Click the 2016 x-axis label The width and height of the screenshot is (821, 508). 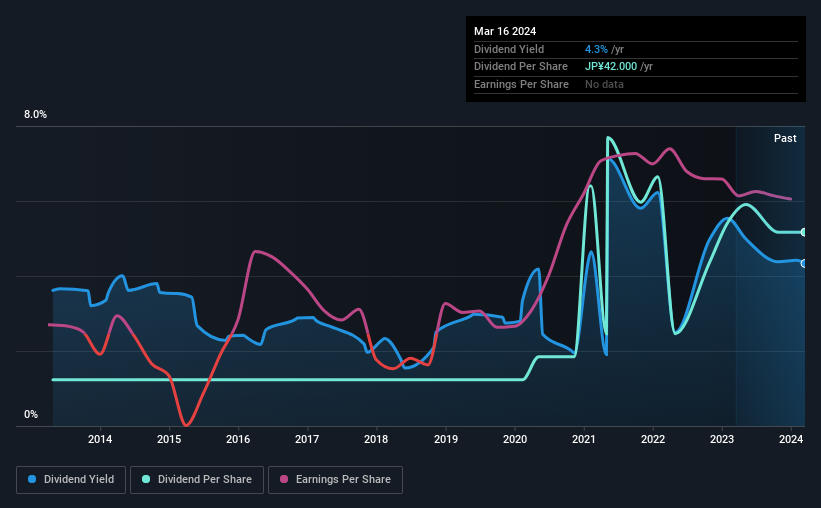coord(238,439)
